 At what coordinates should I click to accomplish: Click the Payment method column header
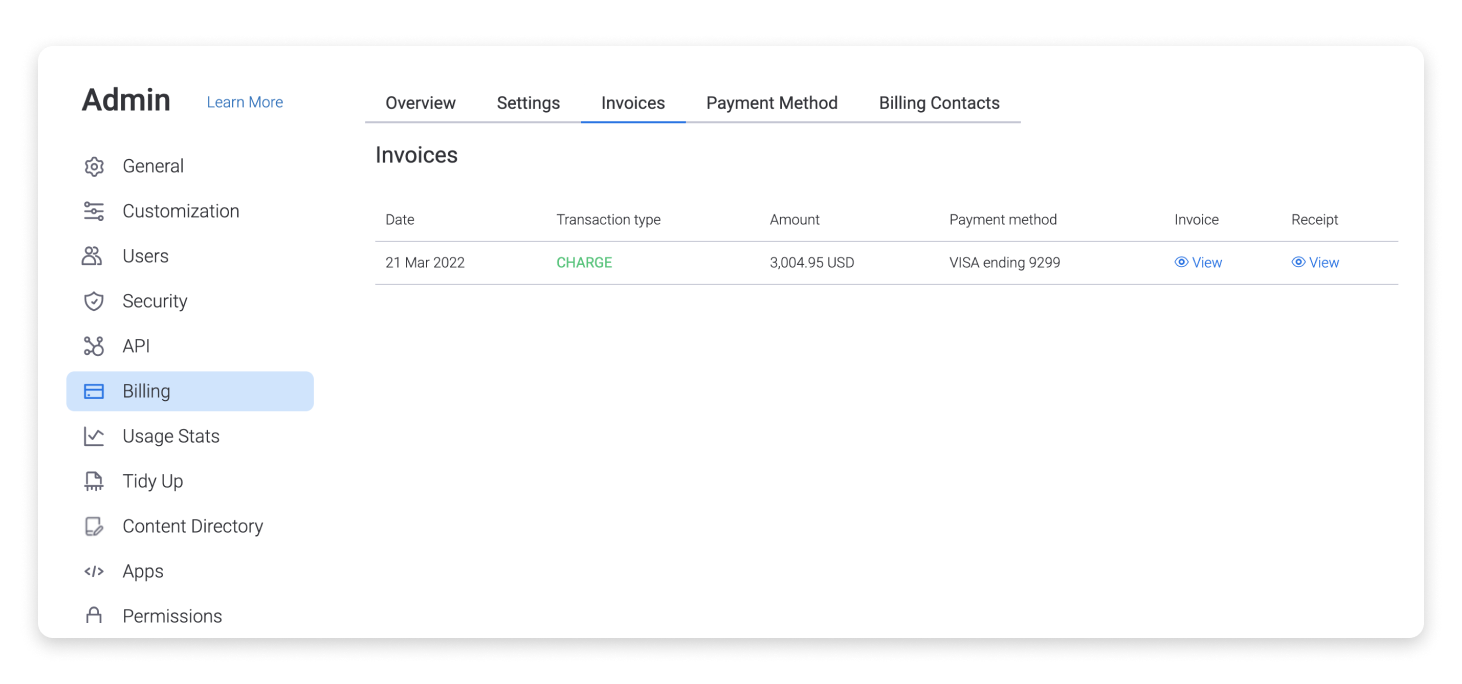point(1003,219)
